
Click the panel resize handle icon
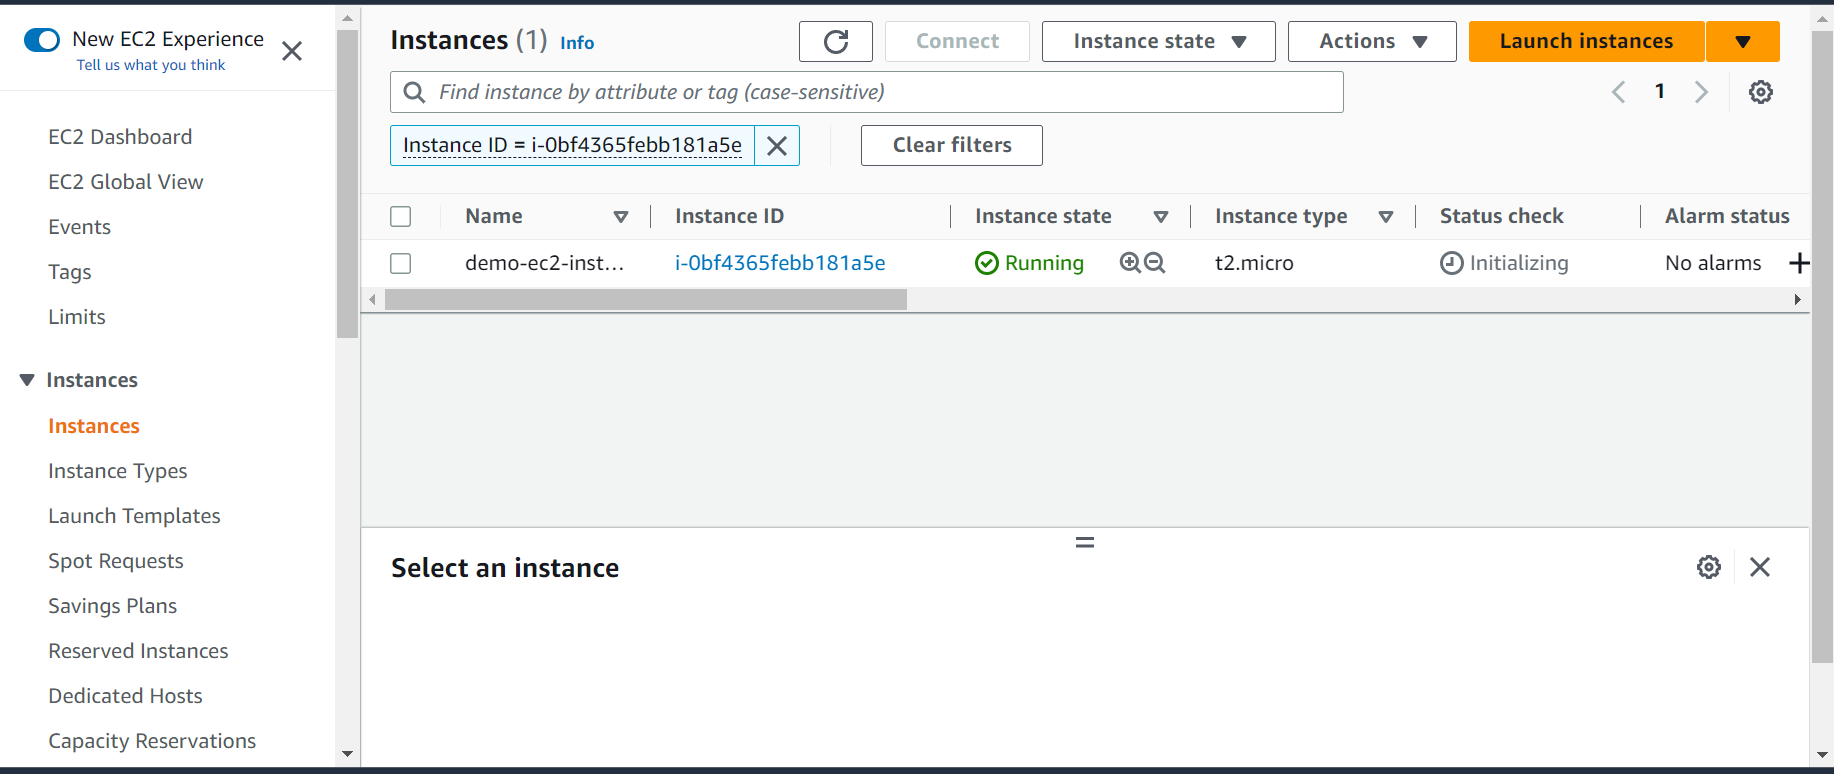1085,542
